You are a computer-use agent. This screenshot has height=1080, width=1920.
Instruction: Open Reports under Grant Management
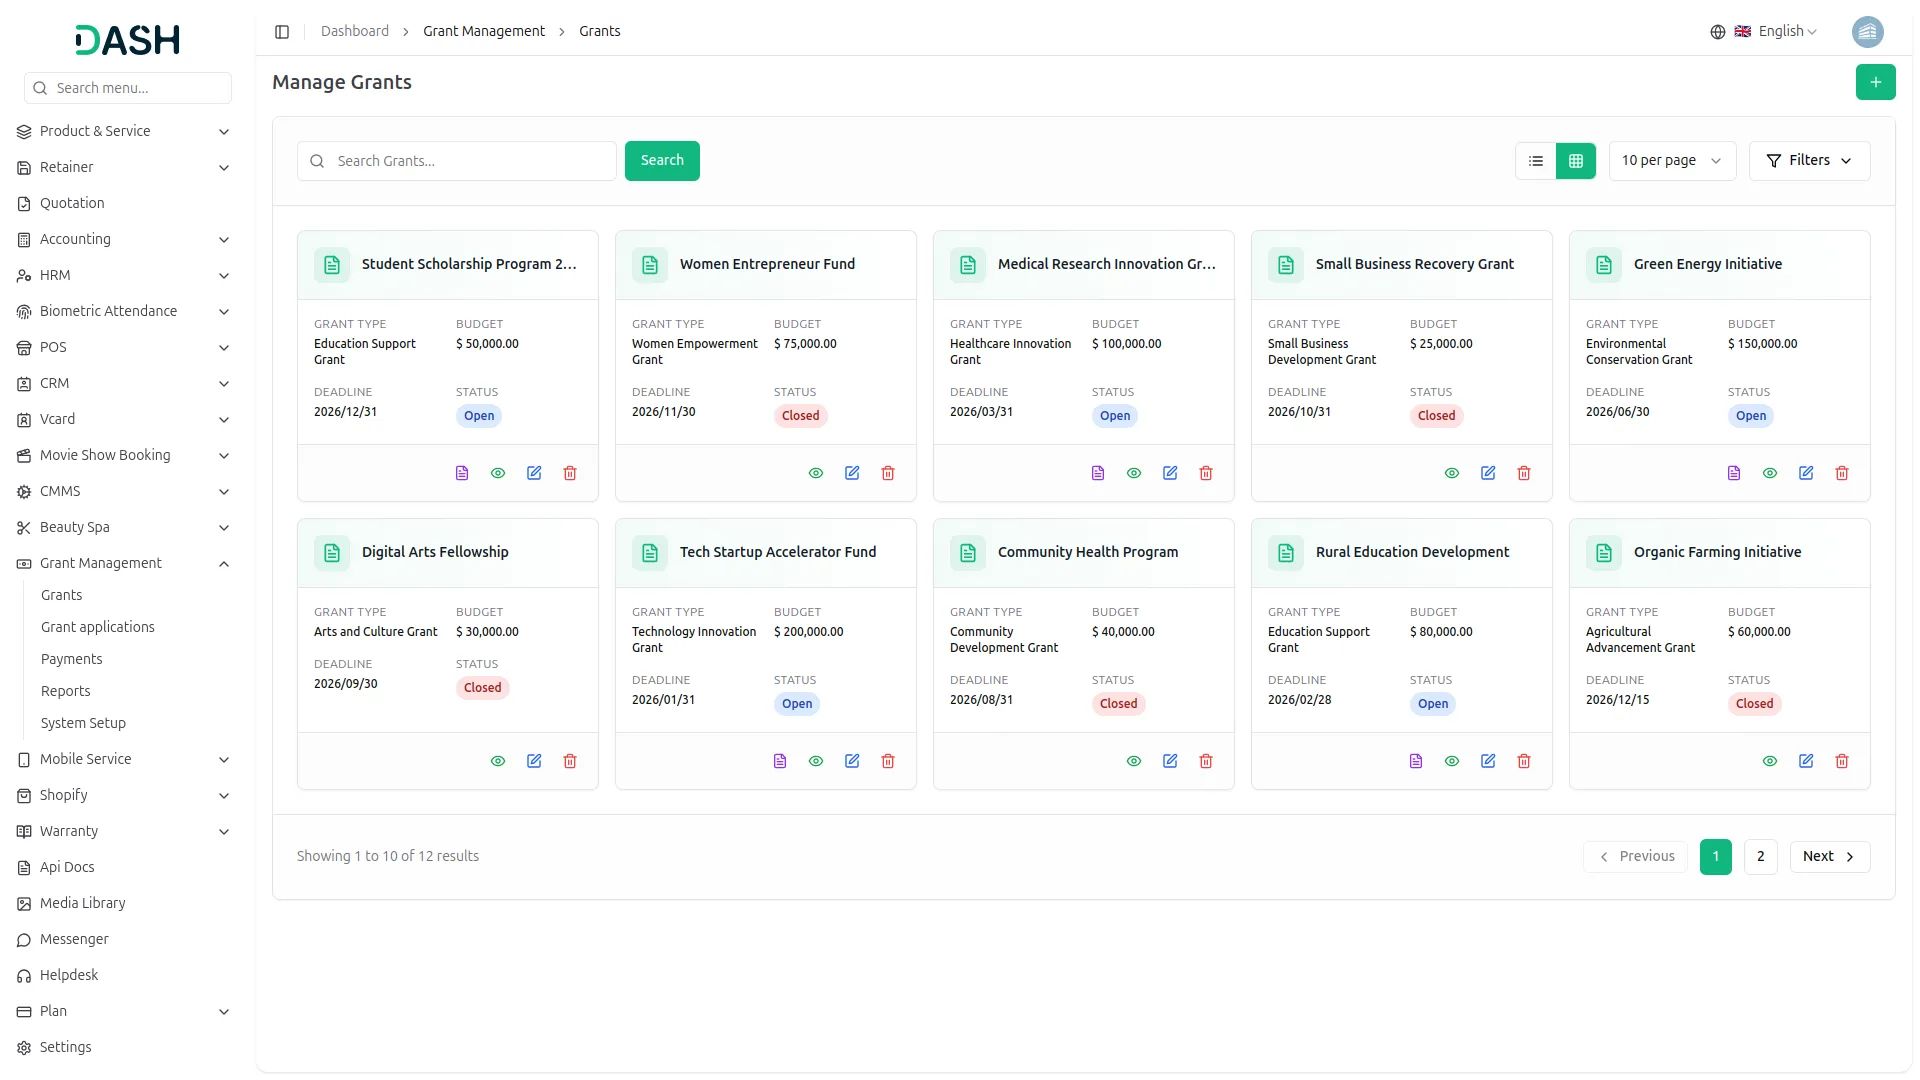(x=66, y=691)
